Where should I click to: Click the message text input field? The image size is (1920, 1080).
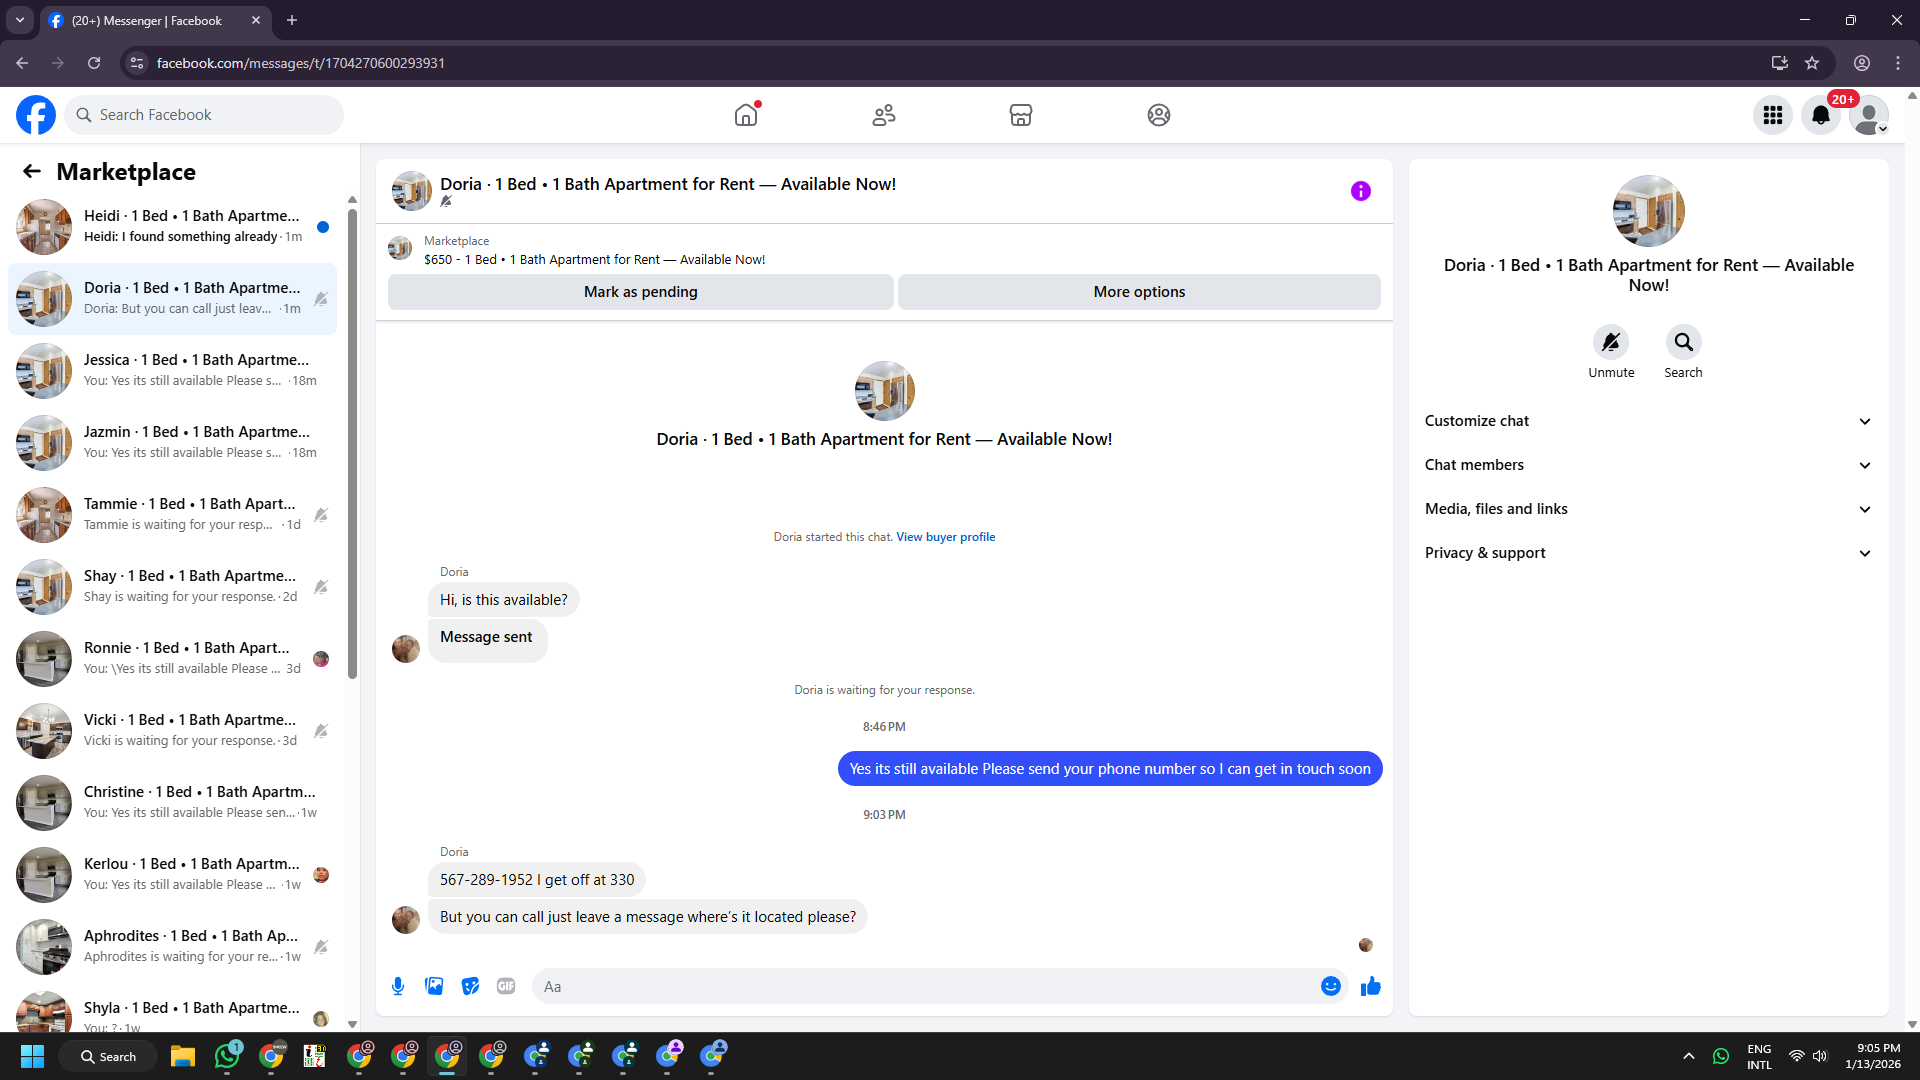[925, 986]
